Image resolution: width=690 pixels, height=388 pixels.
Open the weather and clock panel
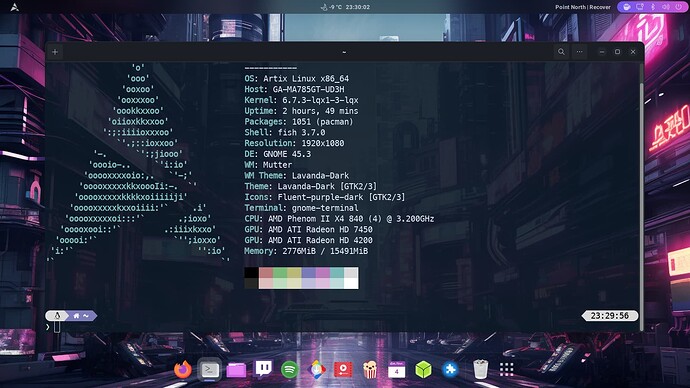345,7
